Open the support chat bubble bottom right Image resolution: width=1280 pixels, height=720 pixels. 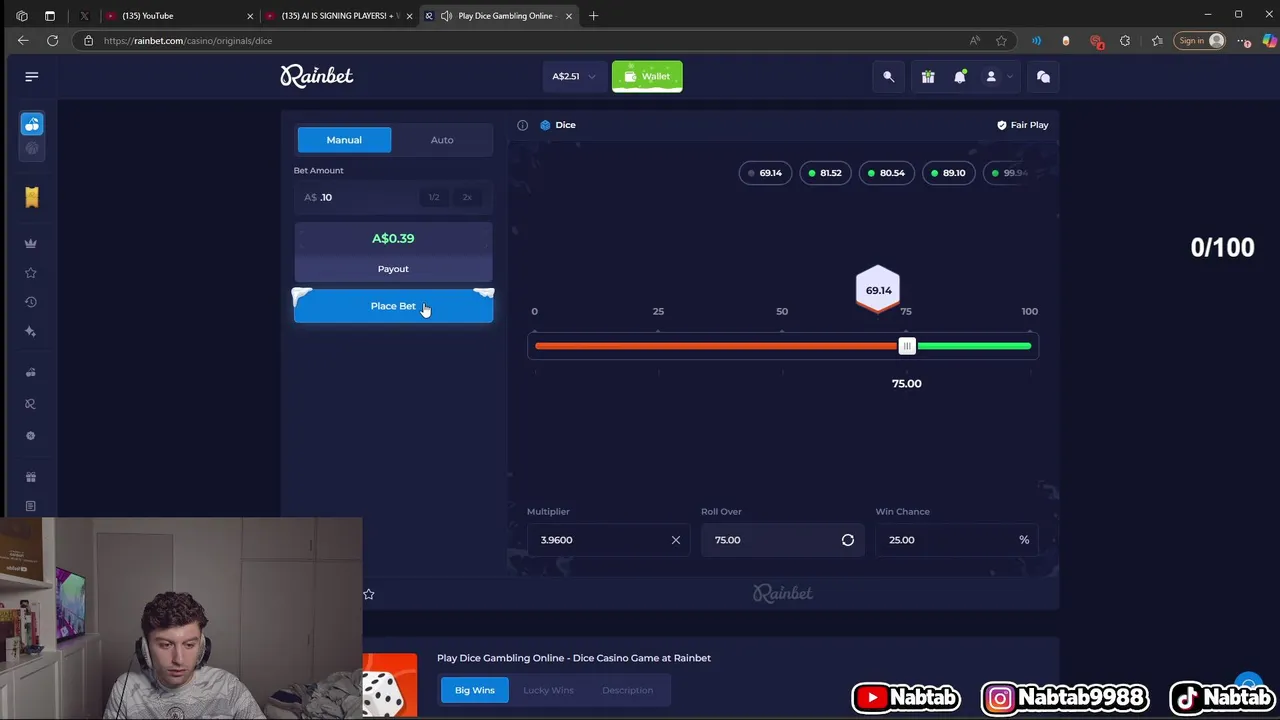[x=1248, y=686]
